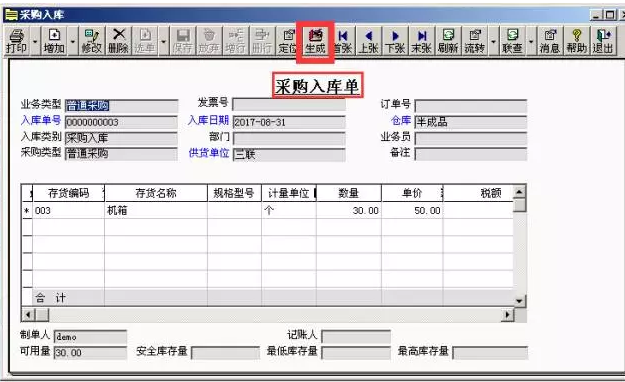
Task: Go to first record with 首张
Action: tap(342, 41)
